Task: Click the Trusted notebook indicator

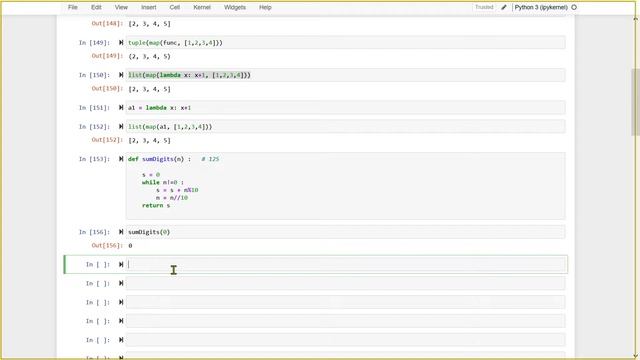Action: point(484,7)
